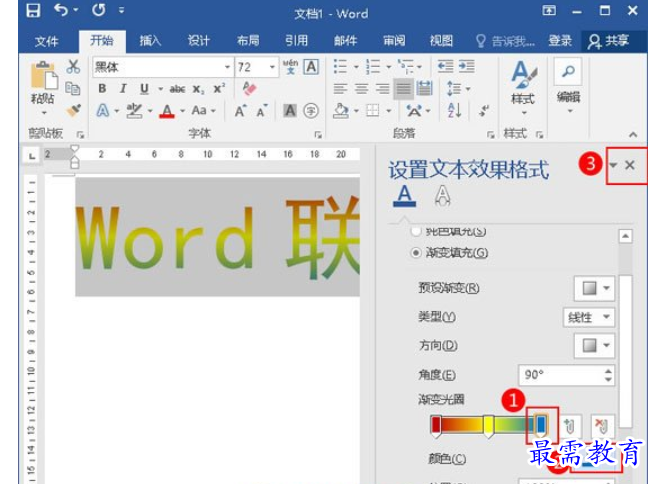
Task: Insert an enclosed character (circled 字)
Action: click(311, 110)
